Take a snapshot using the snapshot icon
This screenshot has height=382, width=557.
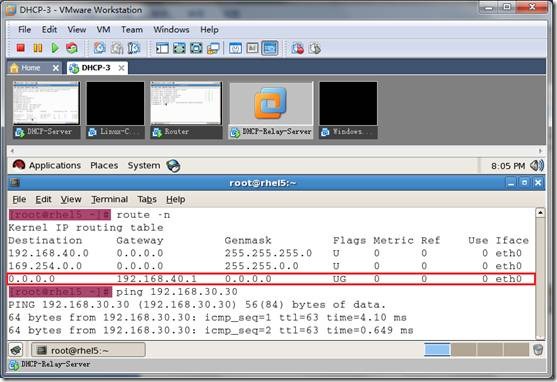pos(100,48)
